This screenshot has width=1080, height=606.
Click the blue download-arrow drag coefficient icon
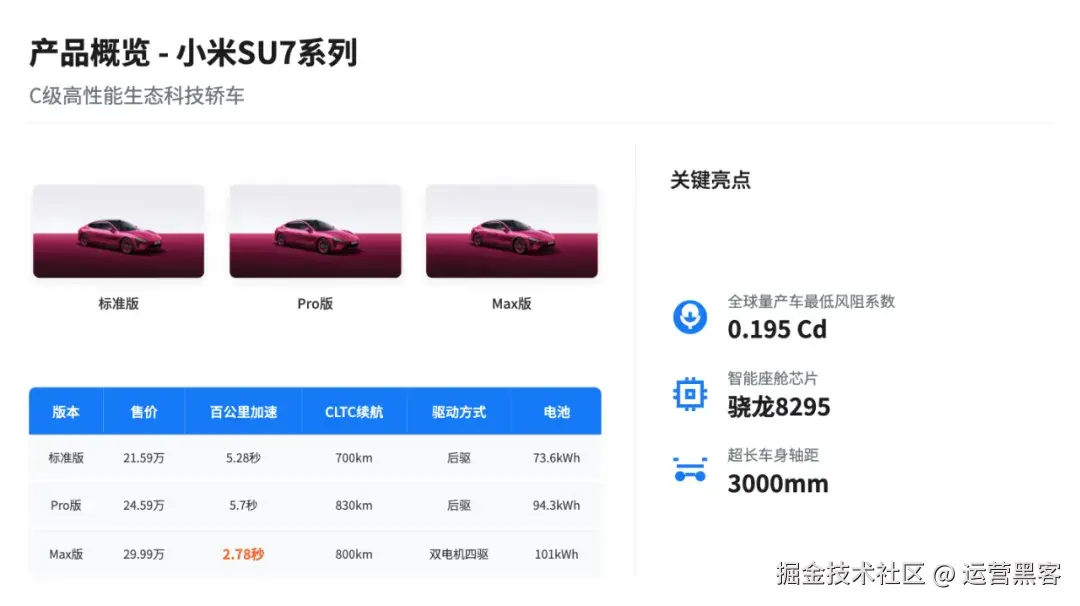(x=689, y=317)
